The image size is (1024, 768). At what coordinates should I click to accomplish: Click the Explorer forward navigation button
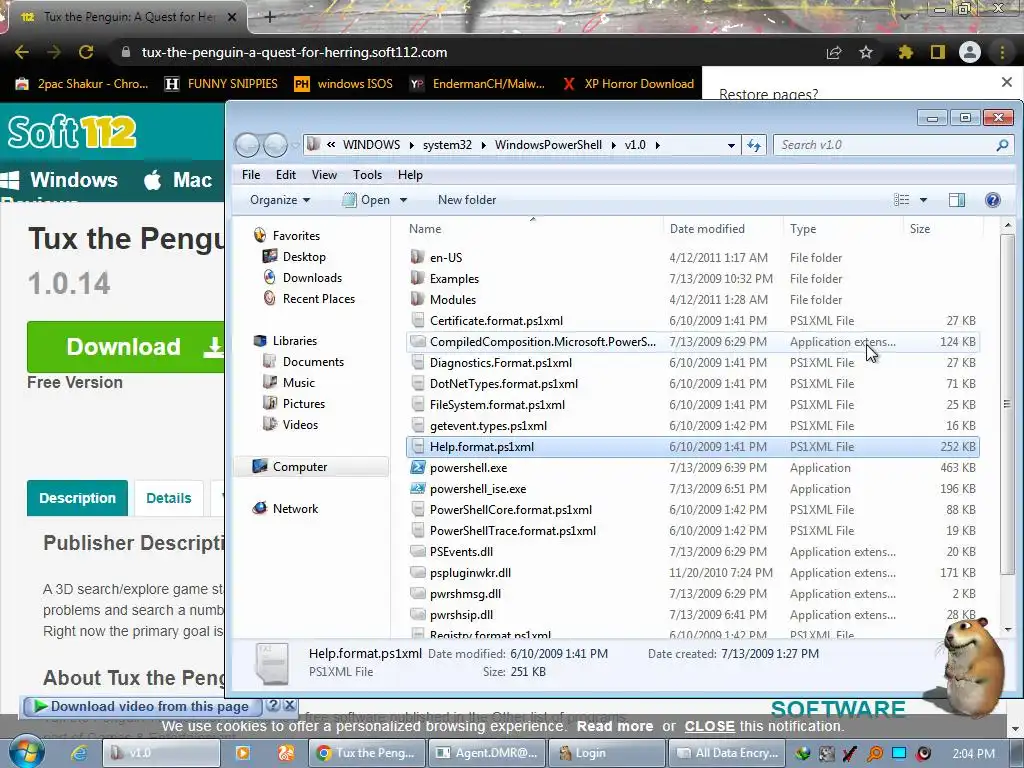point(275,145)
